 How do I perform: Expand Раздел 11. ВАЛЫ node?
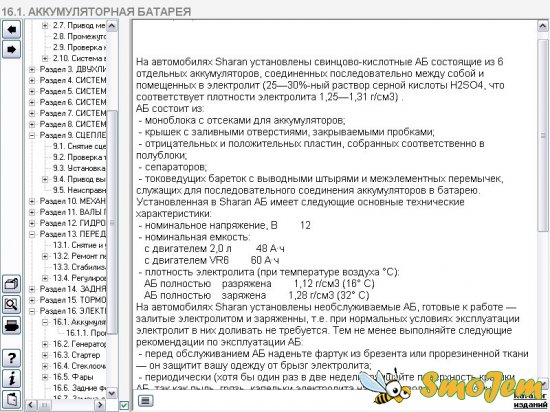click(32, 212)
